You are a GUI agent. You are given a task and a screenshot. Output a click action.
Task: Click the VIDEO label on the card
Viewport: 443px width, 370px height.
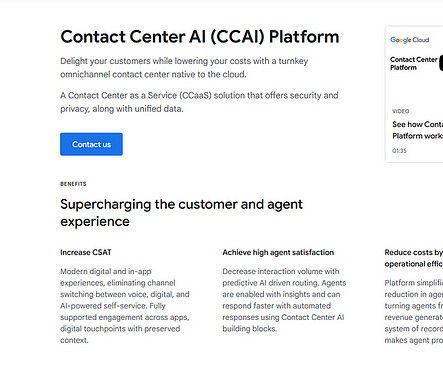401,111
